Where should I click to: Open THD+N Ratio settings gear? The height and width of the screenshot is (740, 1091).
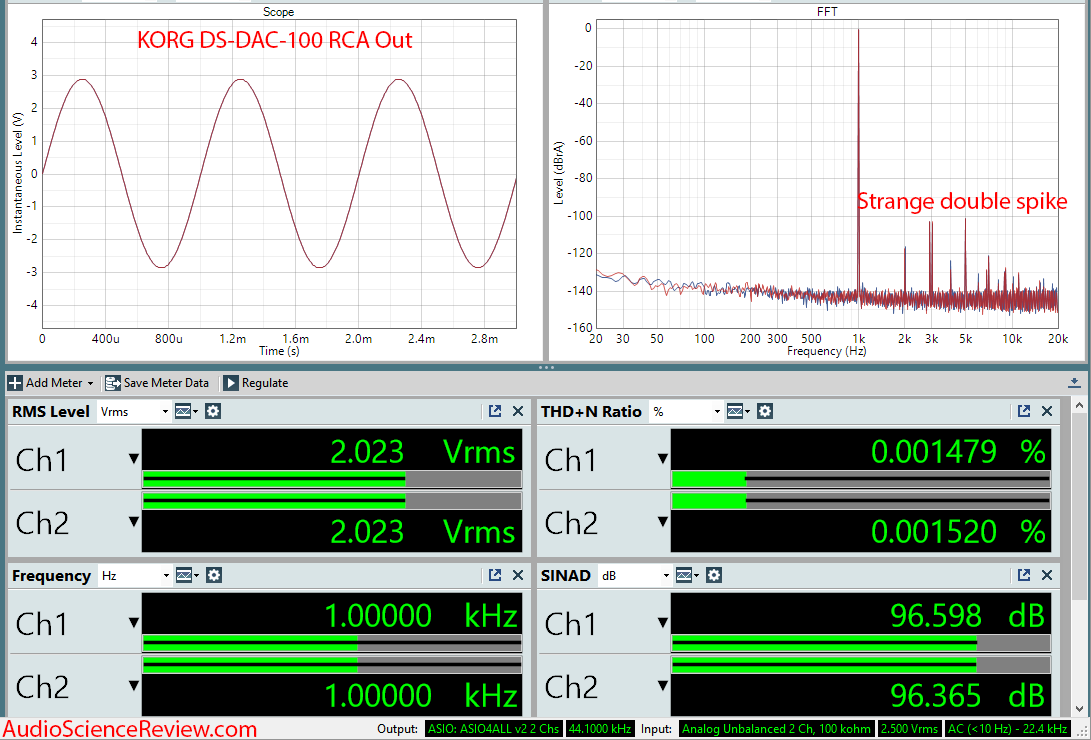[765, 411]
